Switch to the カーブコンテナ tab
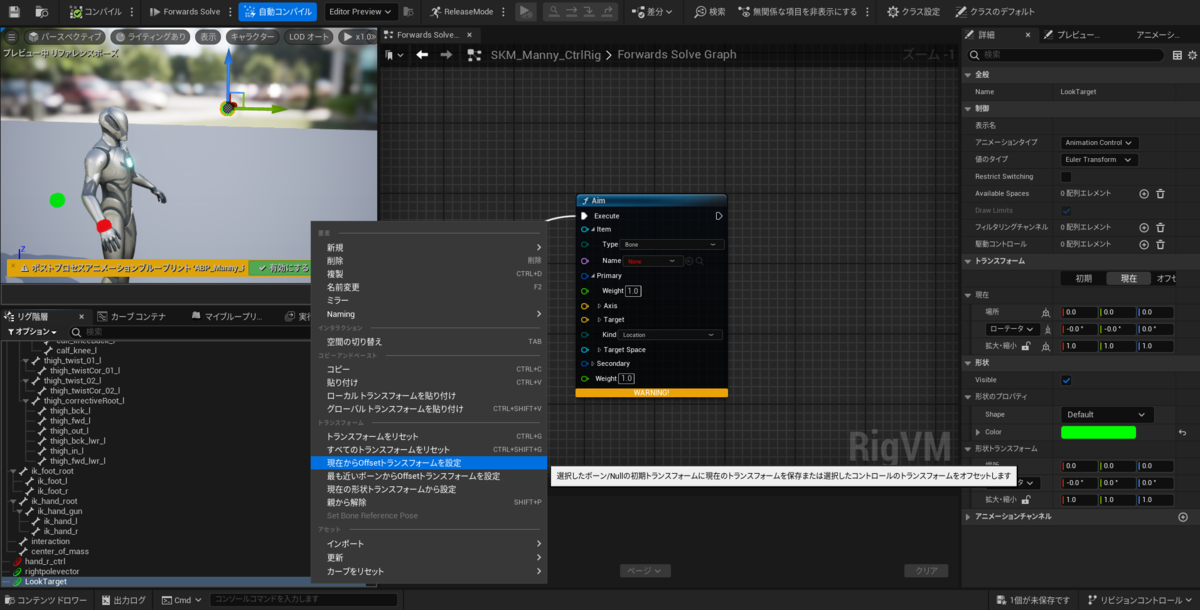The height and width of the screenshot is (610, 1200). [x=132, y=316]
